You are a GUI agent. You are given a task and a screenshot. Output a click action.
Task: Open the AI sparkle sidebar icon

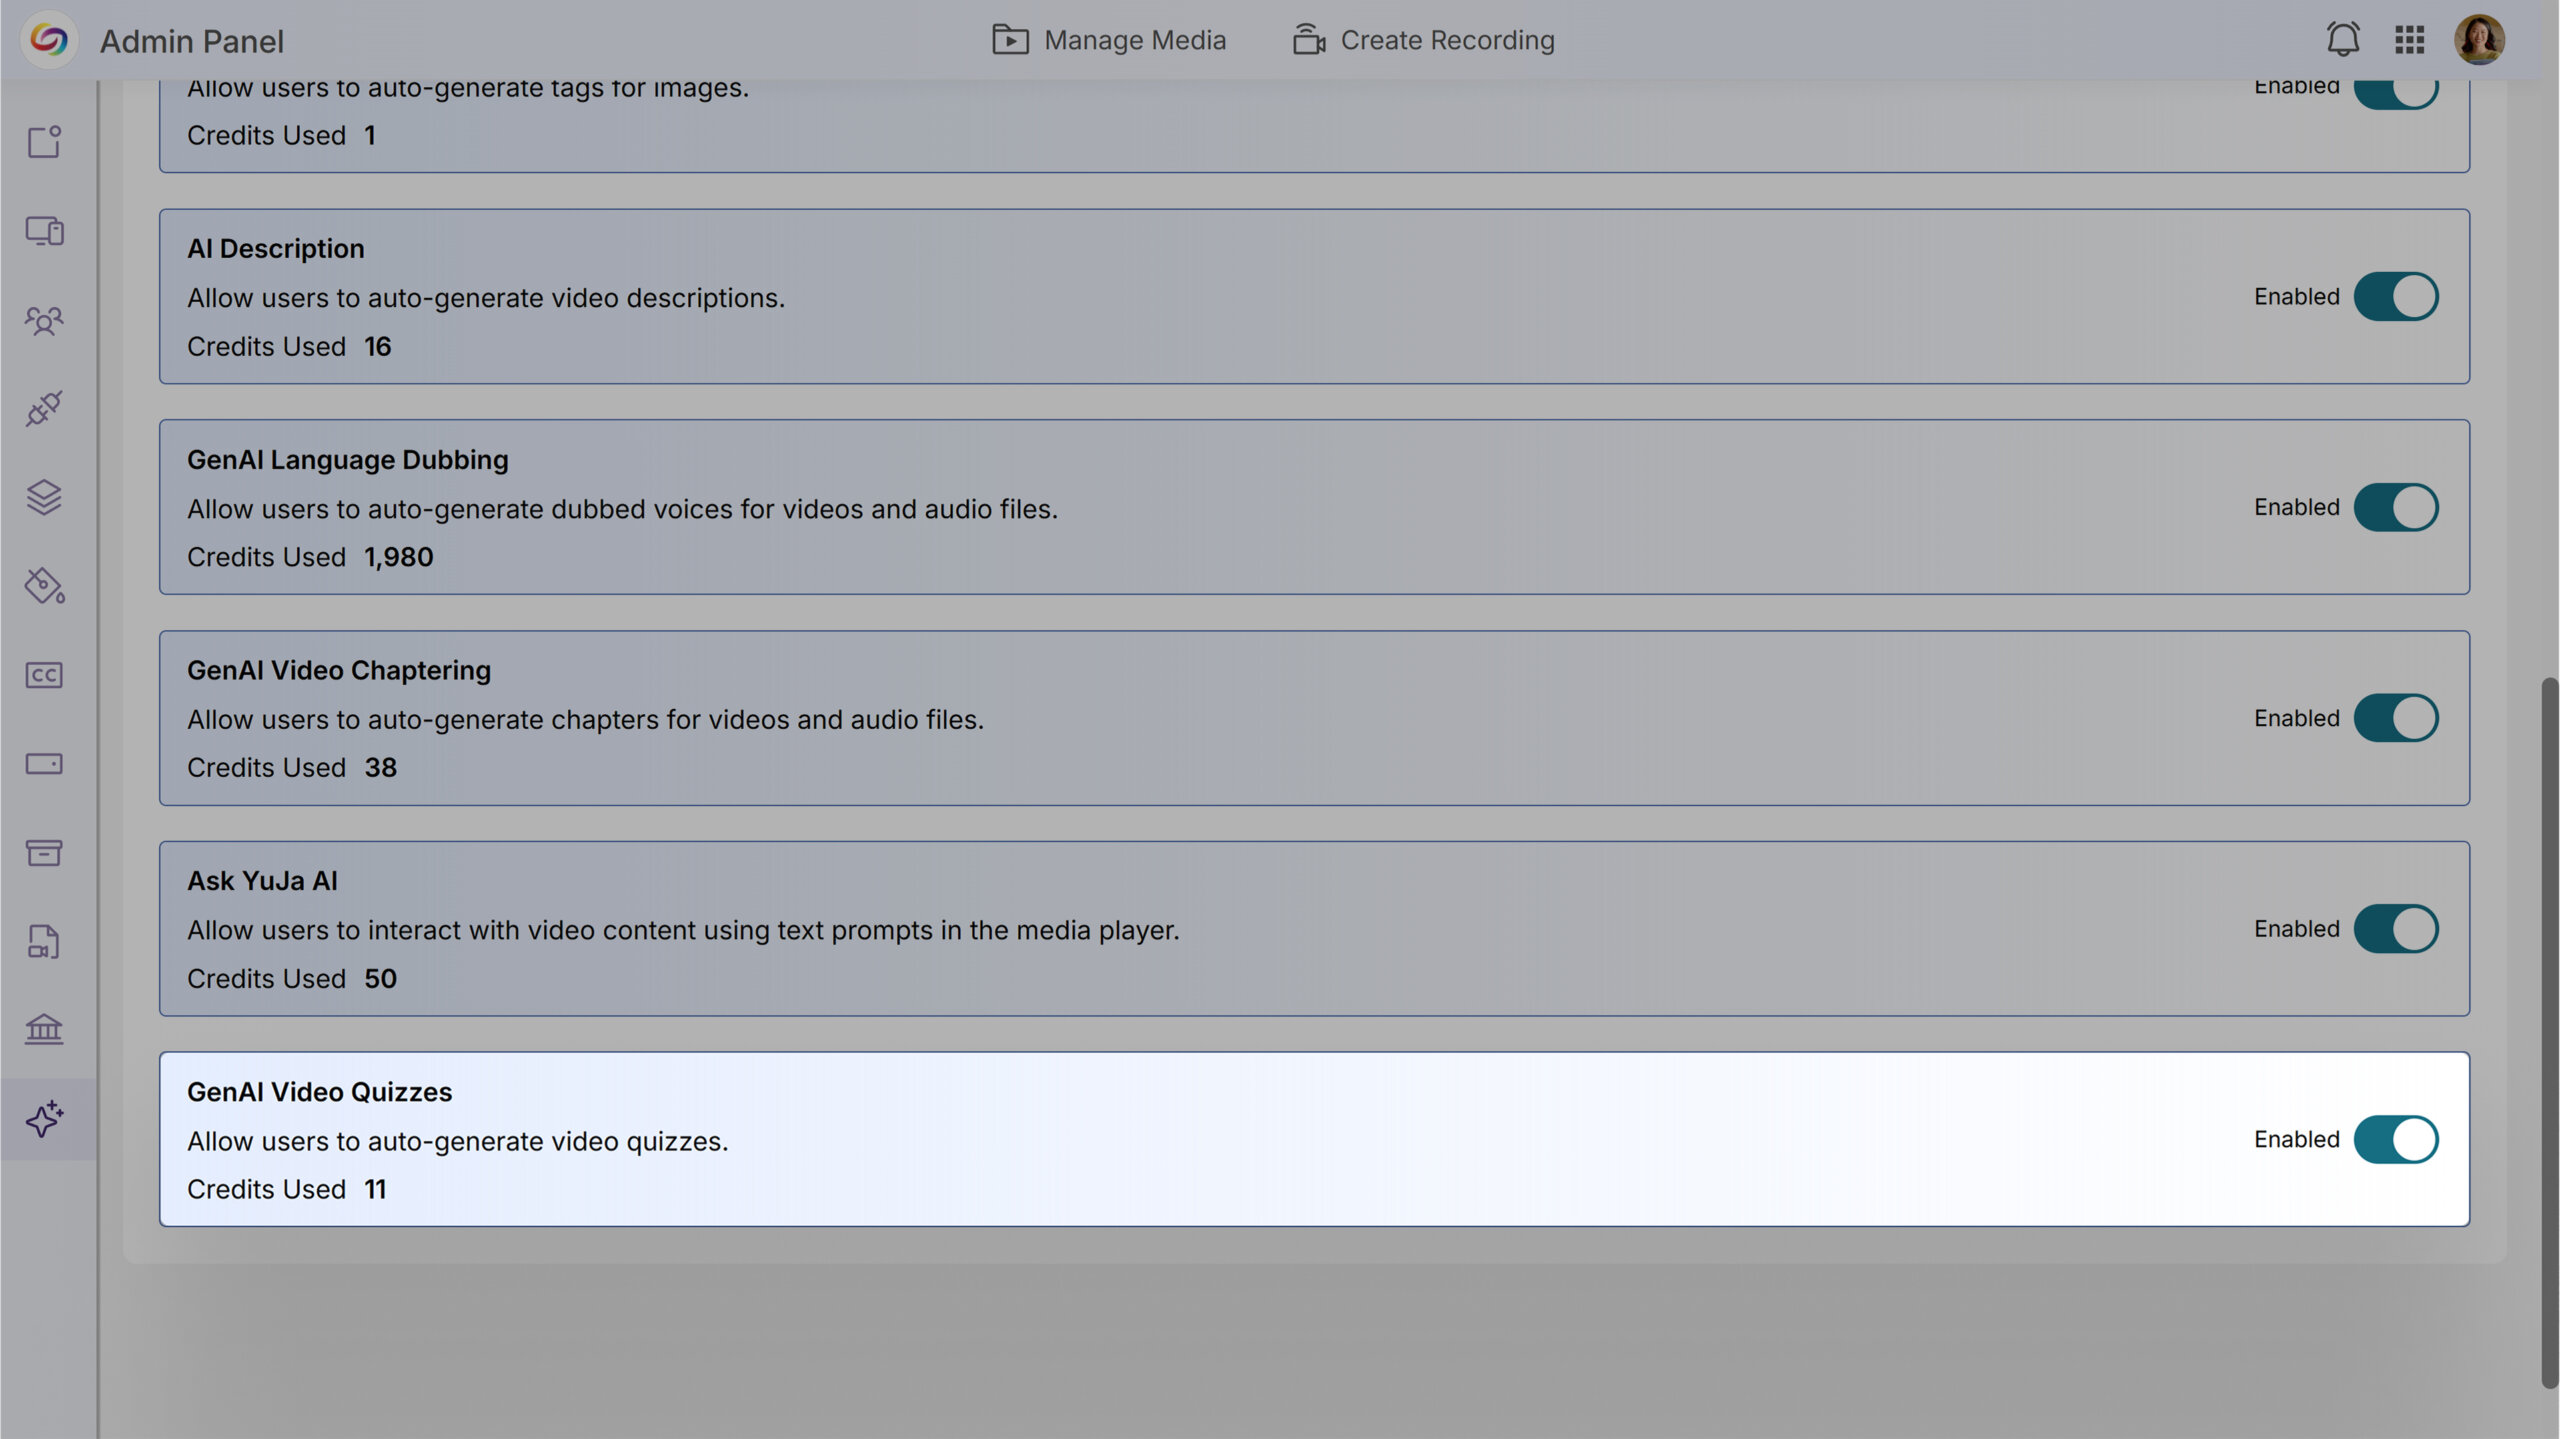coord(46,1119)
